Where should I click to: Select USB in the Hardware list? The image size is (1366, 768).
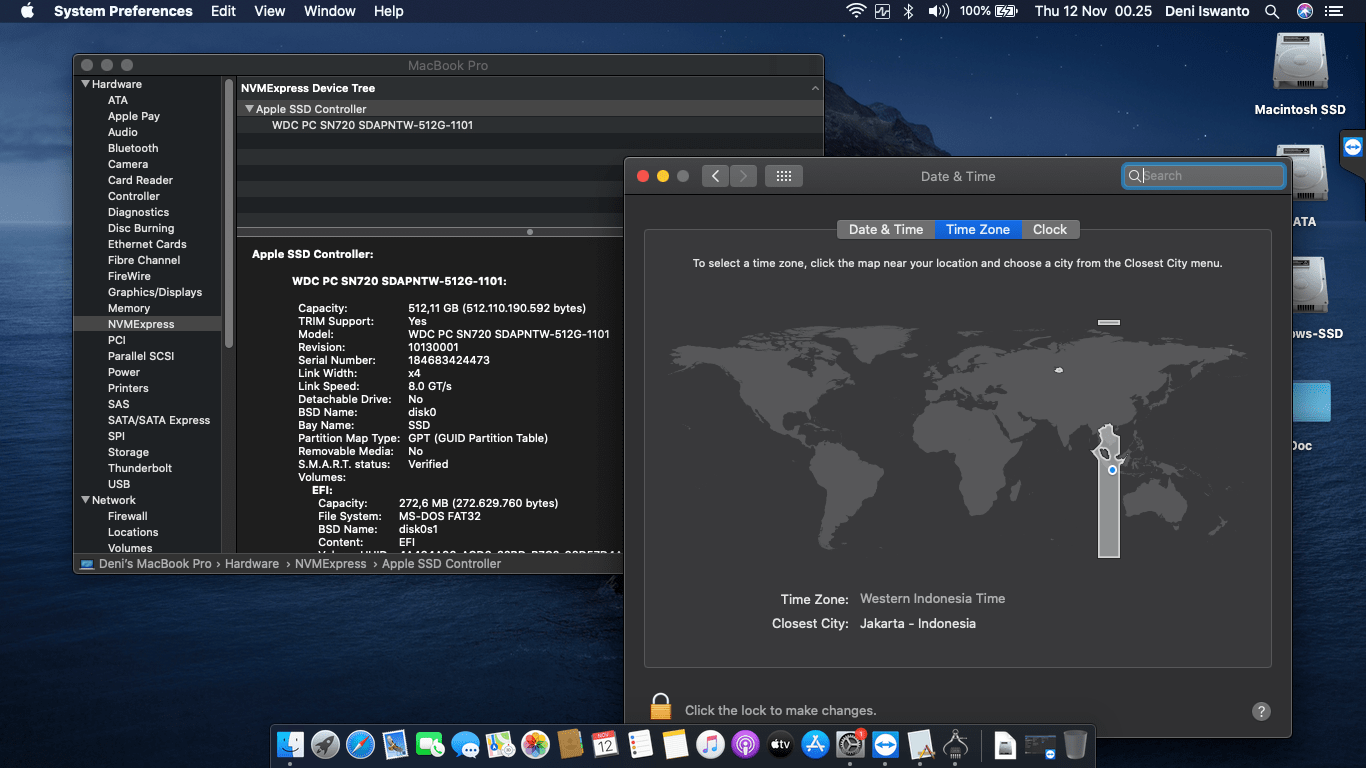(x=119, y=484)
